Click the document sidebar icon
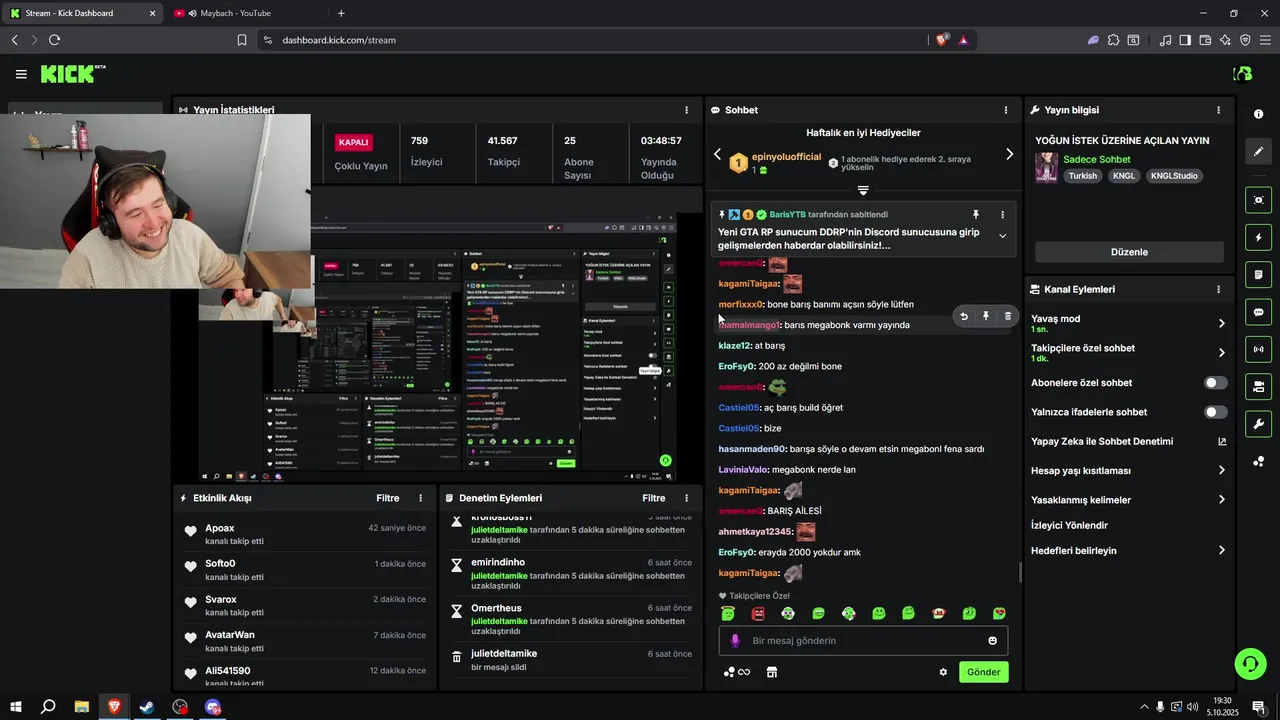The width and height of the screenshot is (1280, 720). point(1259,275)
